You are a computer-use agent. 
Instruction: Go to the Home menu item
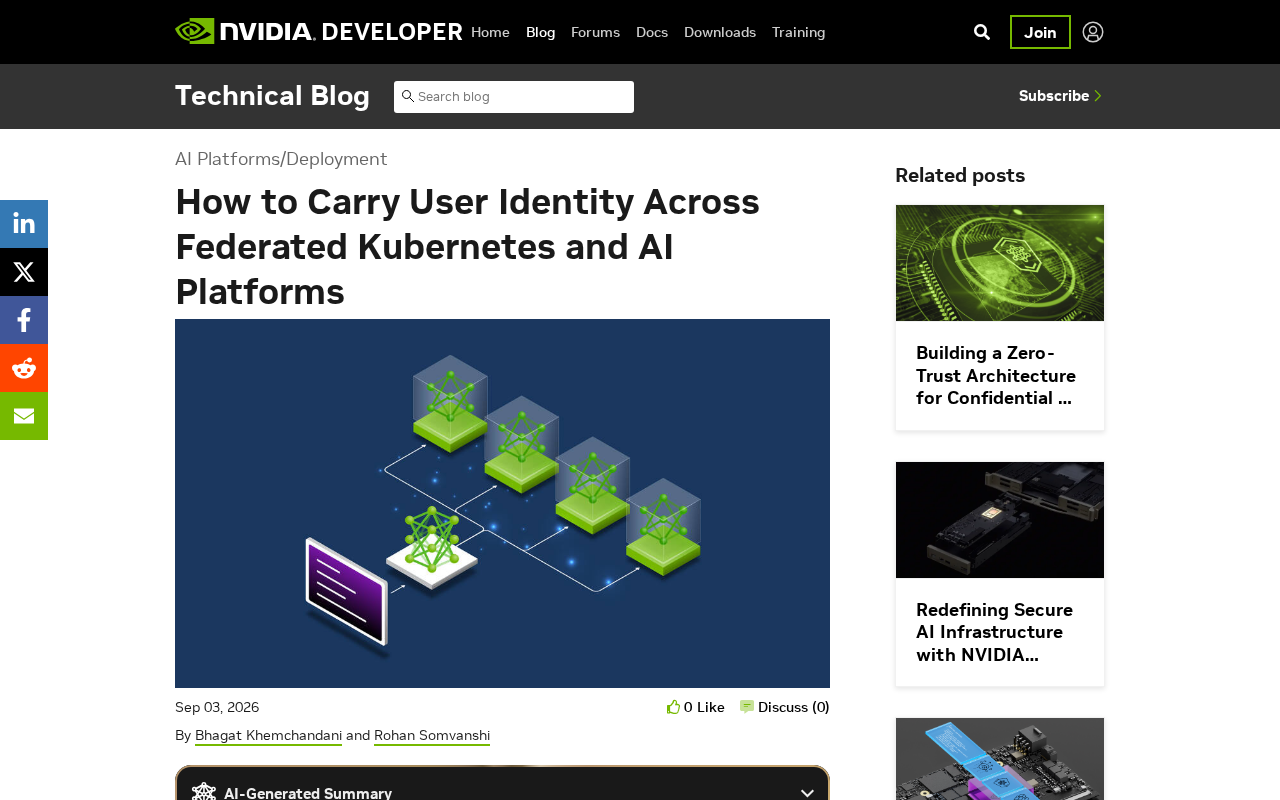[490, 32]
